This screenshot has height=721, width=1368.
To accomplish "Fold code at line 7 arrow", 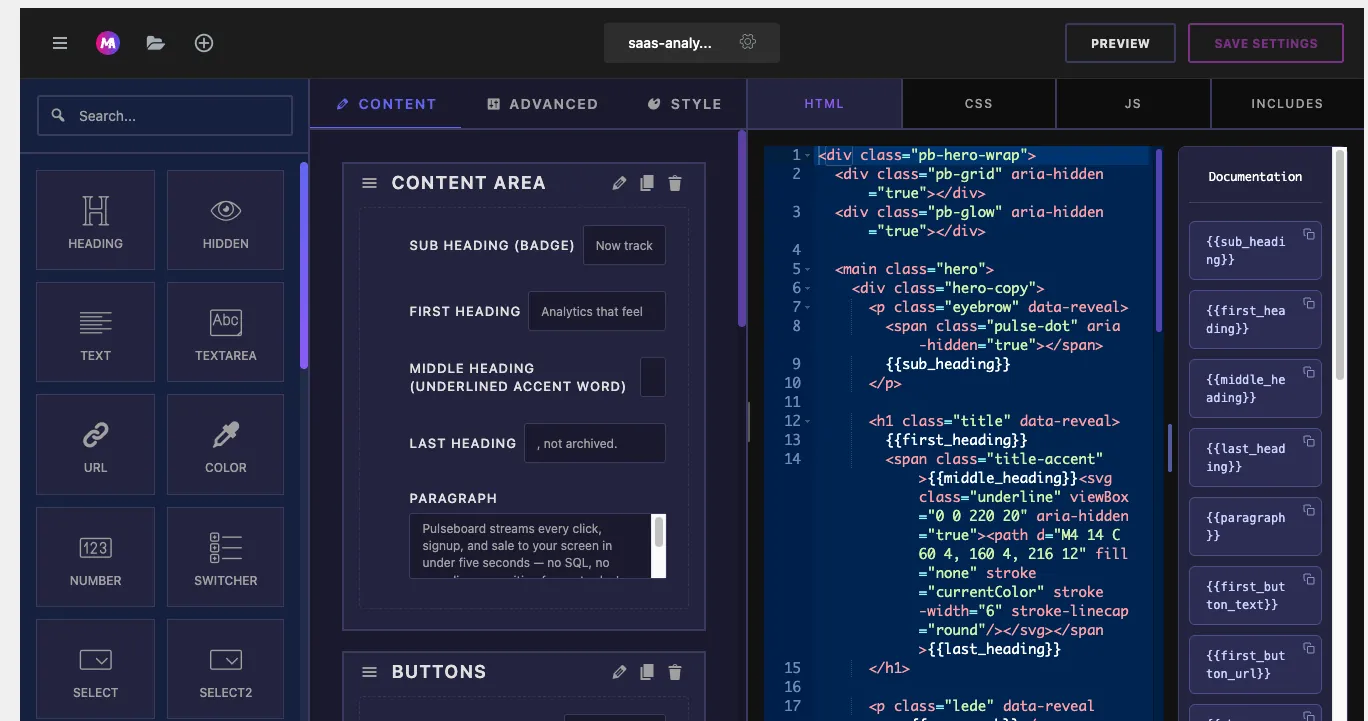I will point(808,308).
